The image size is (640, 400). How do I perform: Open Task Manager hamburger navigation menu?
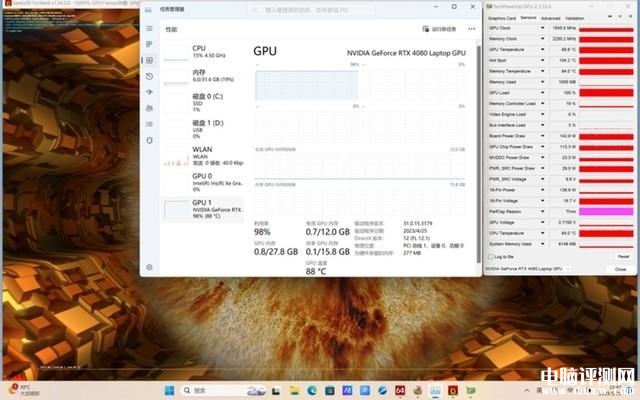149,29
